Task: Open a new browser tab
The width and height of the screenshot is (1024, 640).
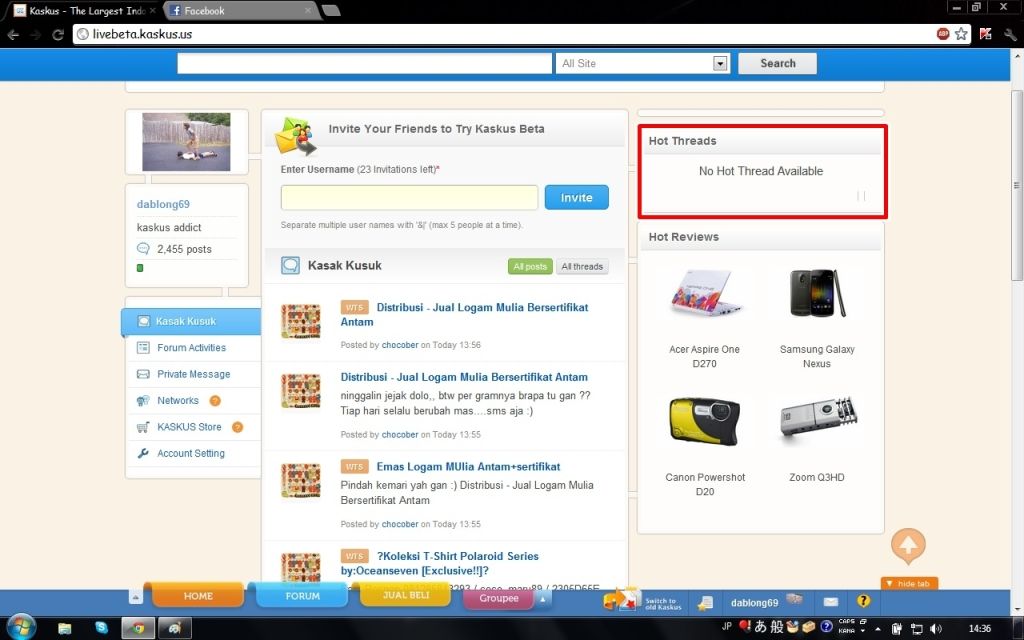Action: point(331,10)
